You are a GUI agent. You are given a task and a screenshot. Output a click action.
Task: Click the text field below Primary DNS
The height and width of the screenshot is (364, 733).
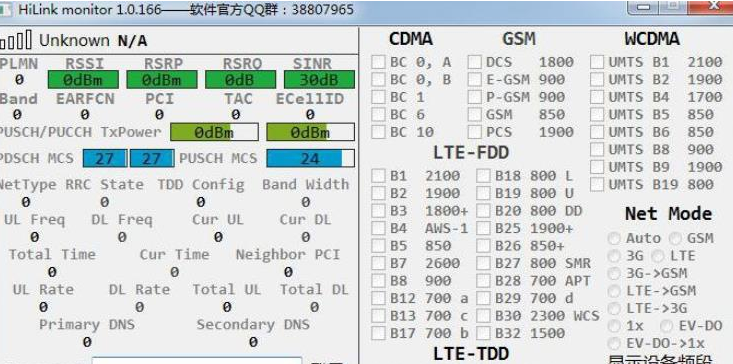tap(197, 360)
